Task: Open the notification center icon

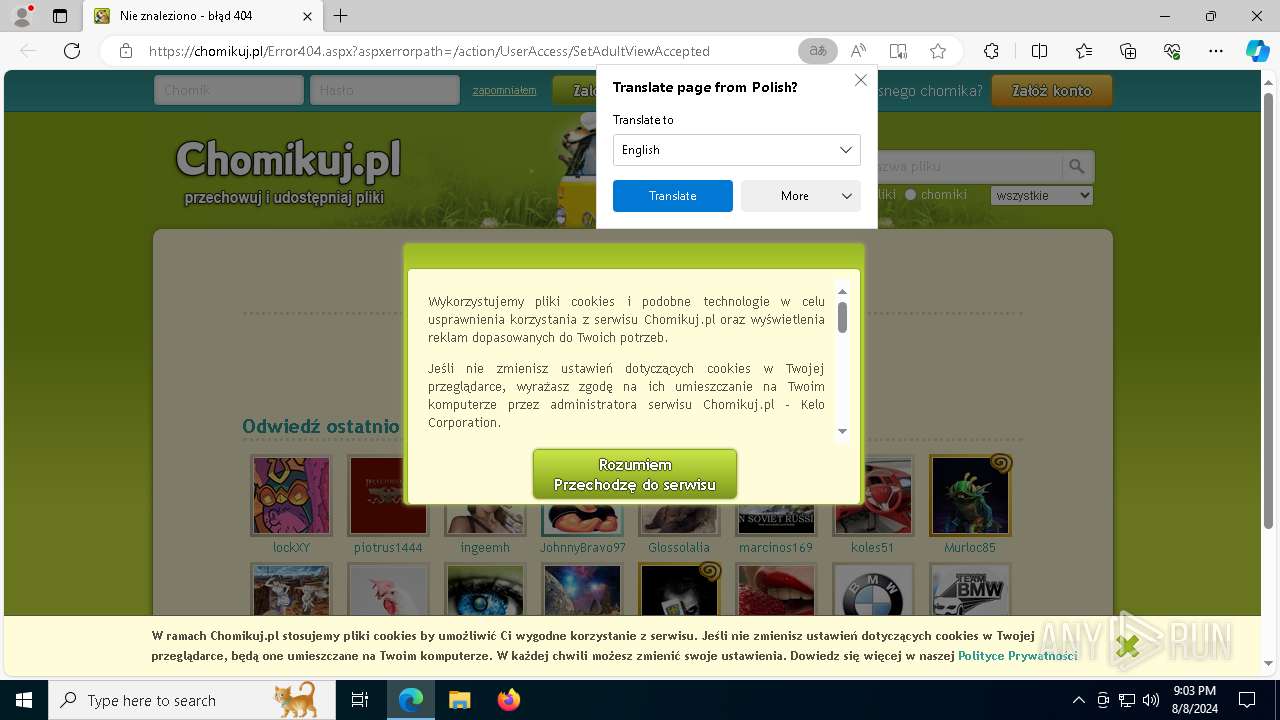Action: coord(1247,700)
